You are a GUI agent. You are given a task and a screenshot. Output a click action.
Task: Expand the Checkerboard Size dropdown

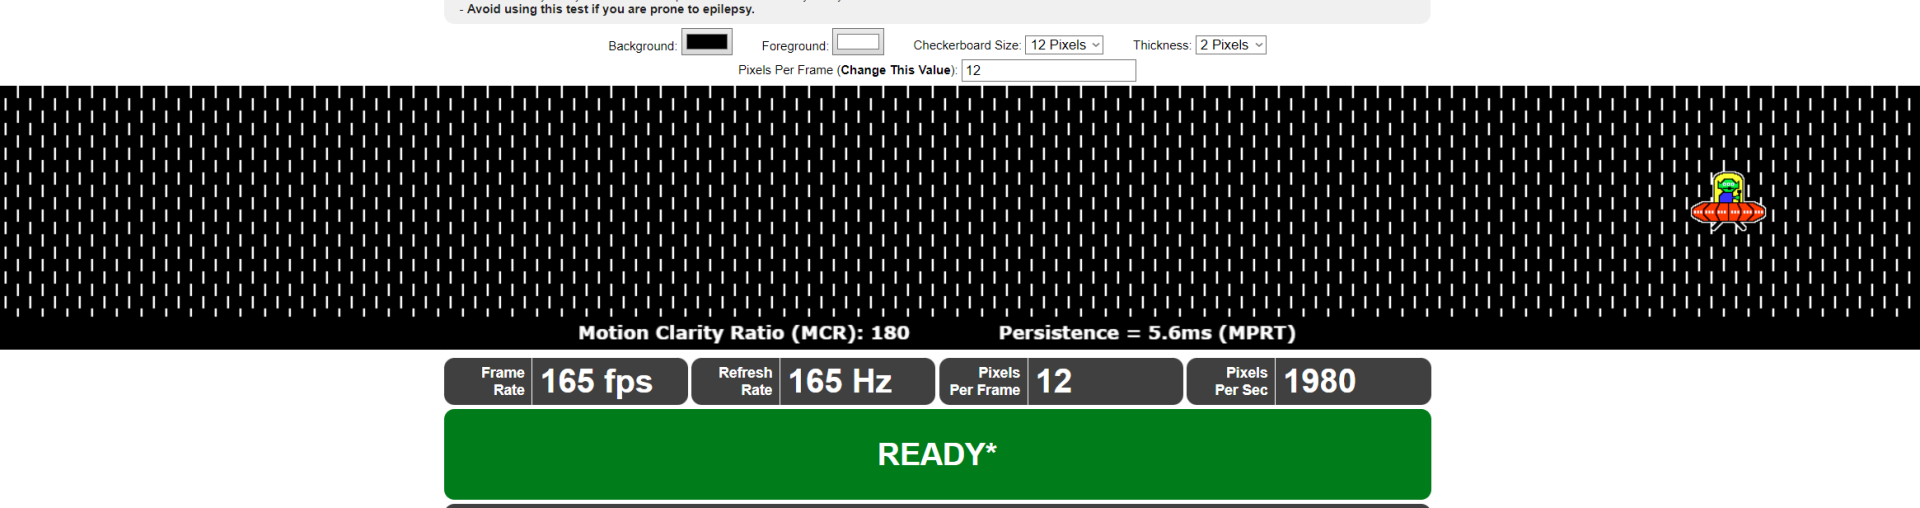point(1064,45)
